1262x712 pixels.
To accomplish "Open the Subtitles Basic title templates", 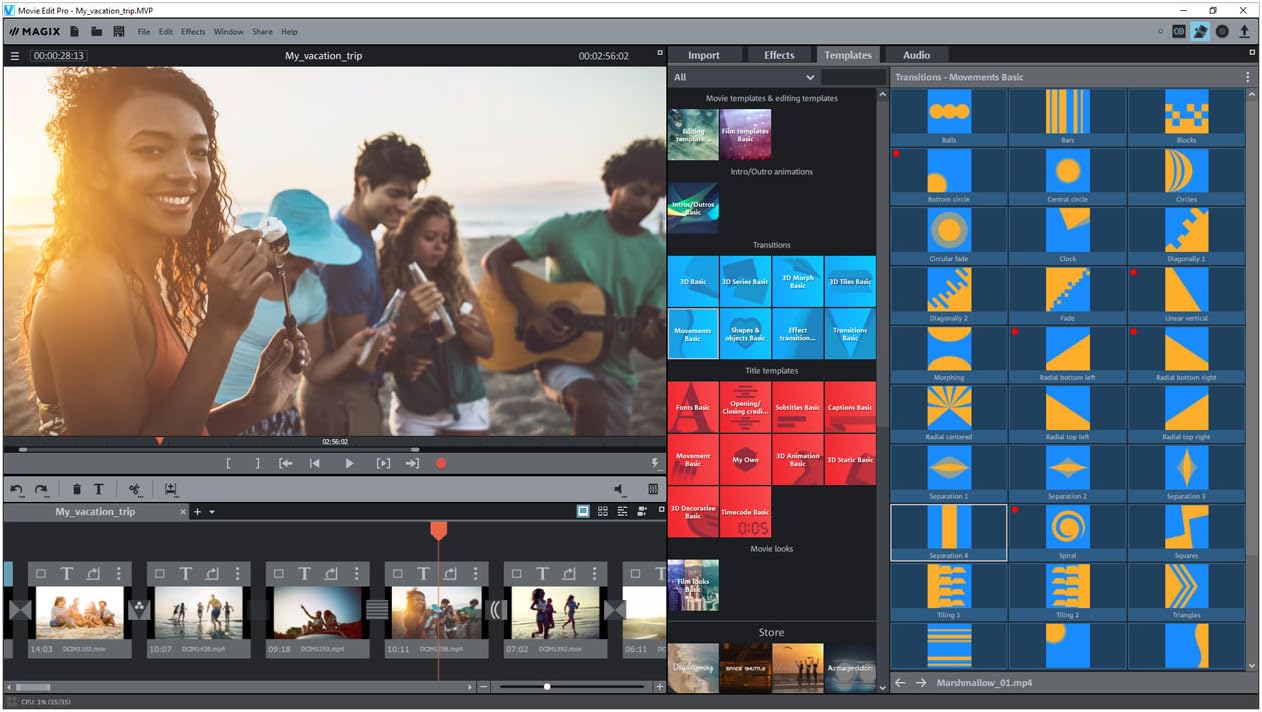I will 797,406.
